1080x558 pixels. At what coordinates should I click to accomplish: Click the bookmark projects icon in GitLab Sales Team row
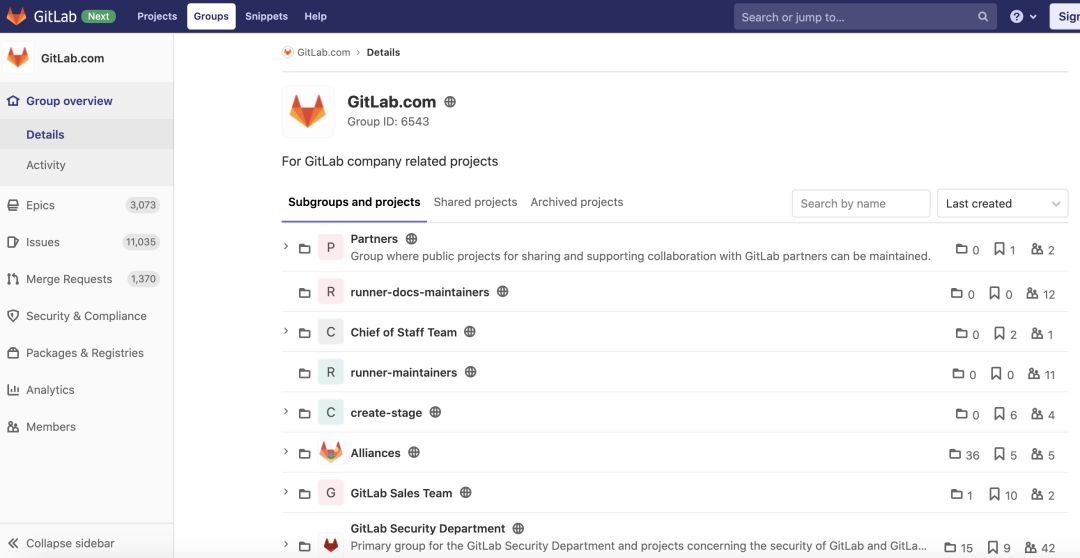[994, 494]
